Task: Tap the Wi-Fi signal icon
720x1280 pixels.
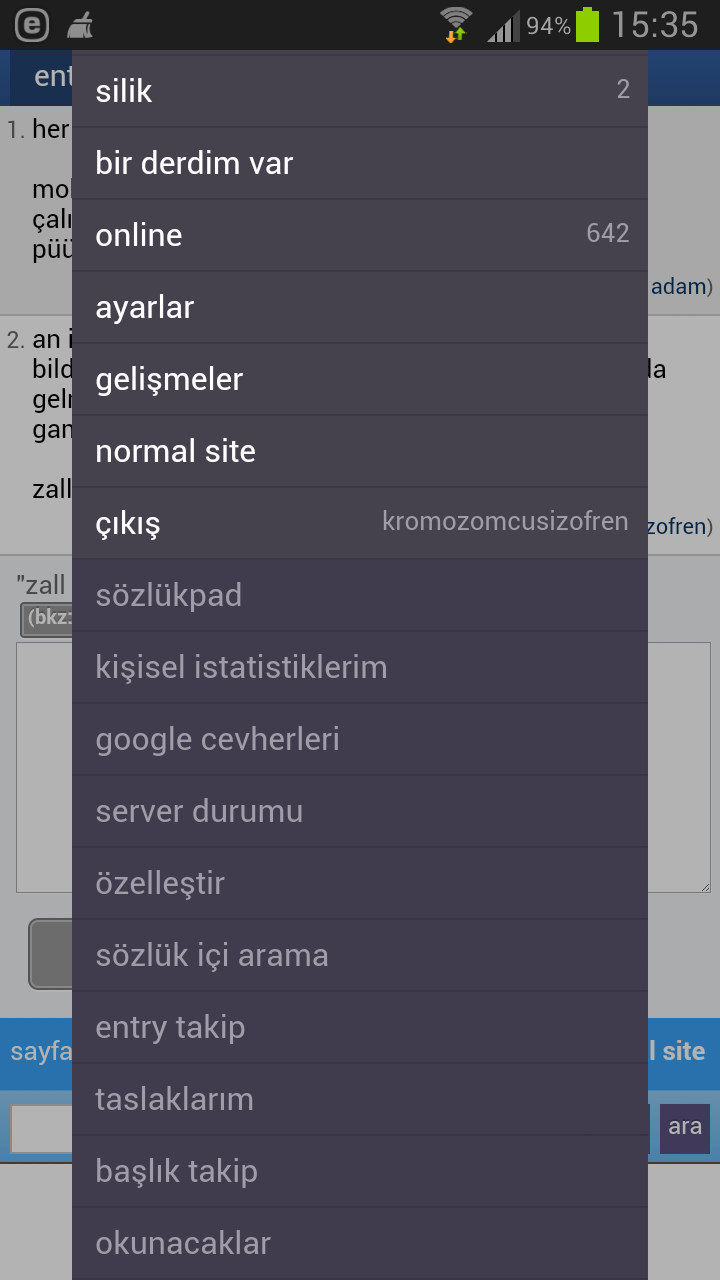Action: 456,24
